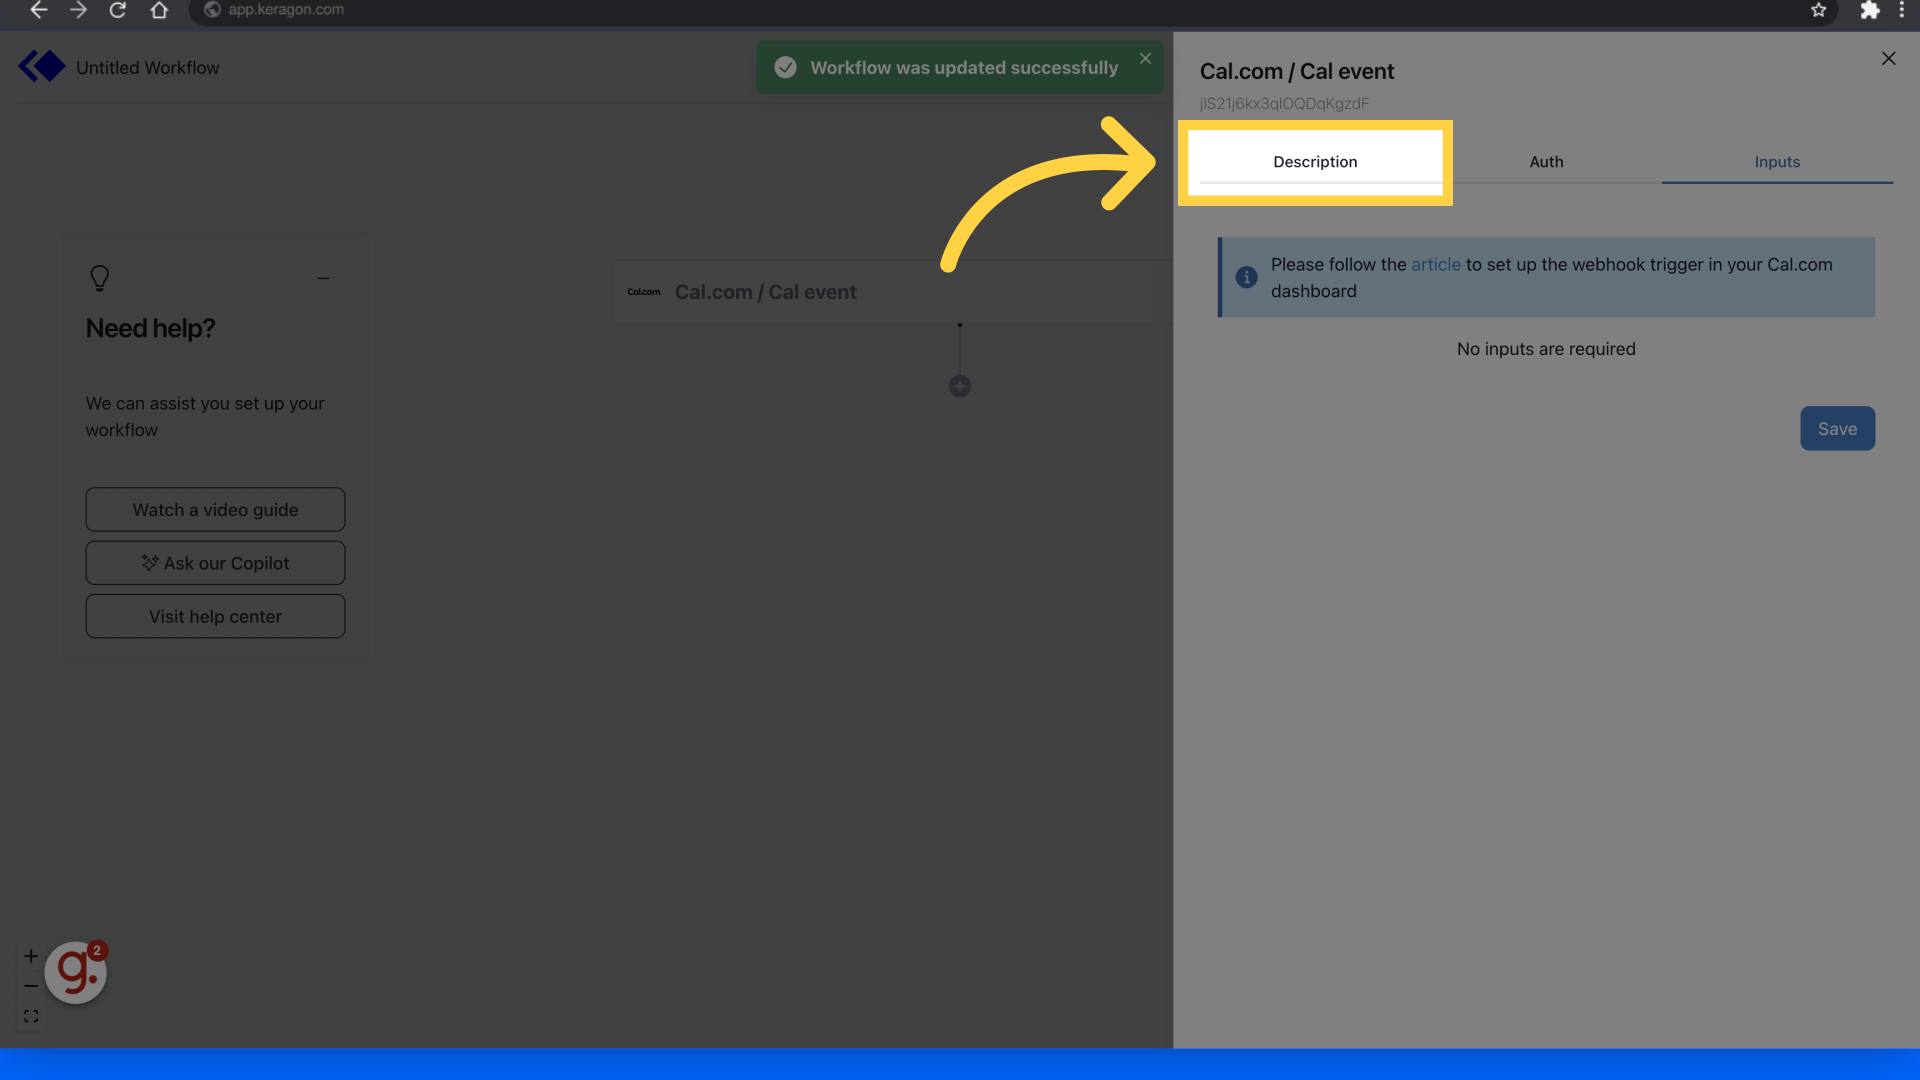Viewport: 1920px width, 1080px height.
Task: Zoom in on the canvas
Action: point(31,956)
